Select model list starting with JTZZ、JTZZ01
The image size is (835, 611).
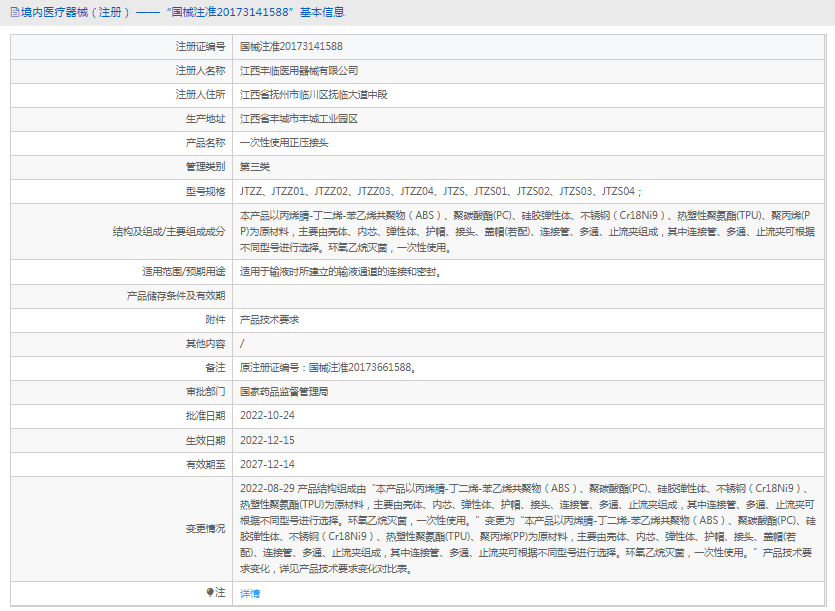click(440, 191)
